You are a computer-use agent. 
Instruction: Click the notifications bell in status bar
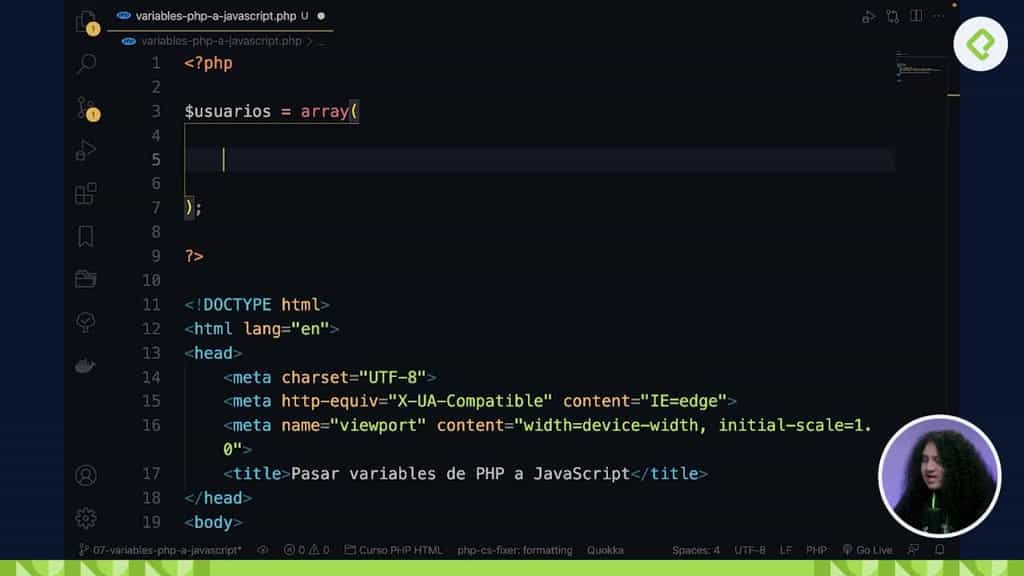tap(938, 549)
